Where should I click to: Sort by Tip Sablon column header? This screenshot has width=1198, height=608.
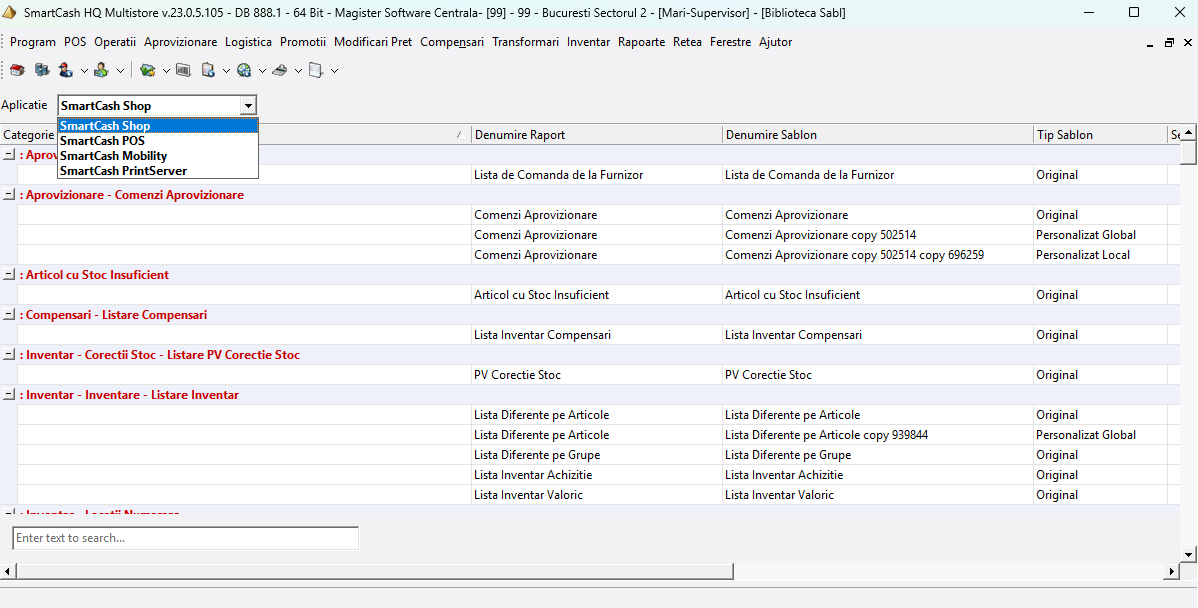[1100, 134]
